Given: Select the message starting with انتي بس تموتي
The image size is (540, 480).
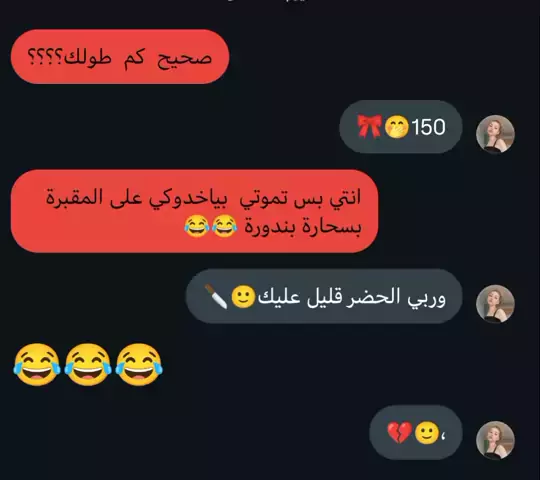Looking at the screenshot, I should pyautogui.click(x=195, y=211).
